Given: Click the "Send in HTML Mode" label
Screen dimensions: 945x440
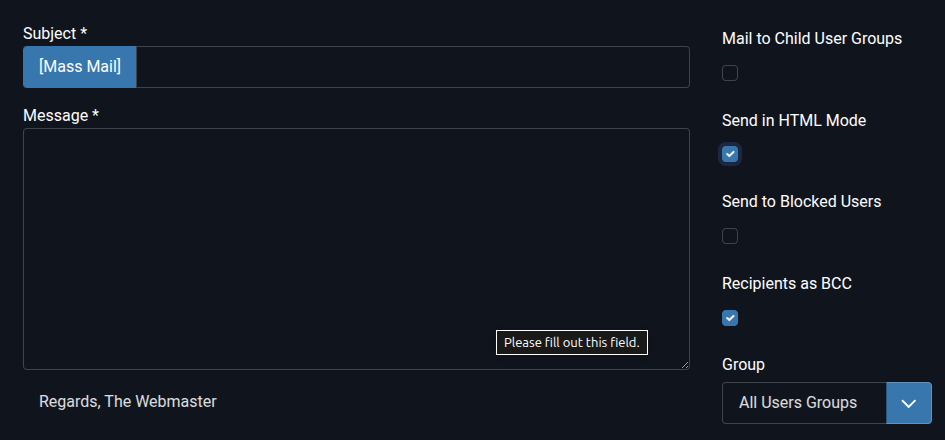Looking at the screenshot, I should (794, 120).
